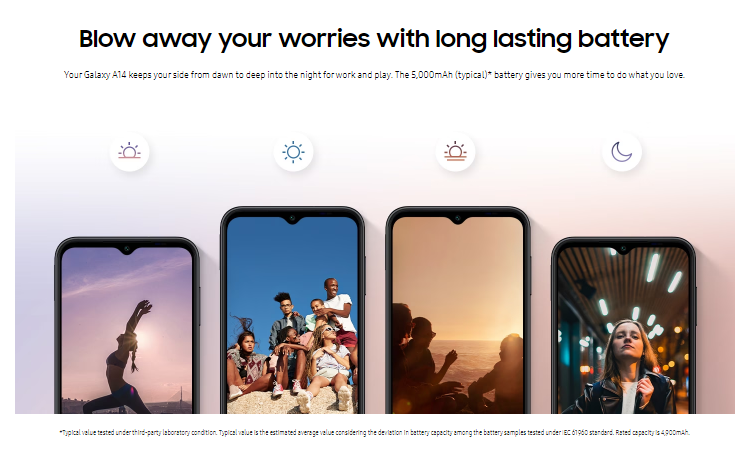Open the phone showing friends on rock
The width and height of the screenshot is (752, 461).
pos(292,310)
